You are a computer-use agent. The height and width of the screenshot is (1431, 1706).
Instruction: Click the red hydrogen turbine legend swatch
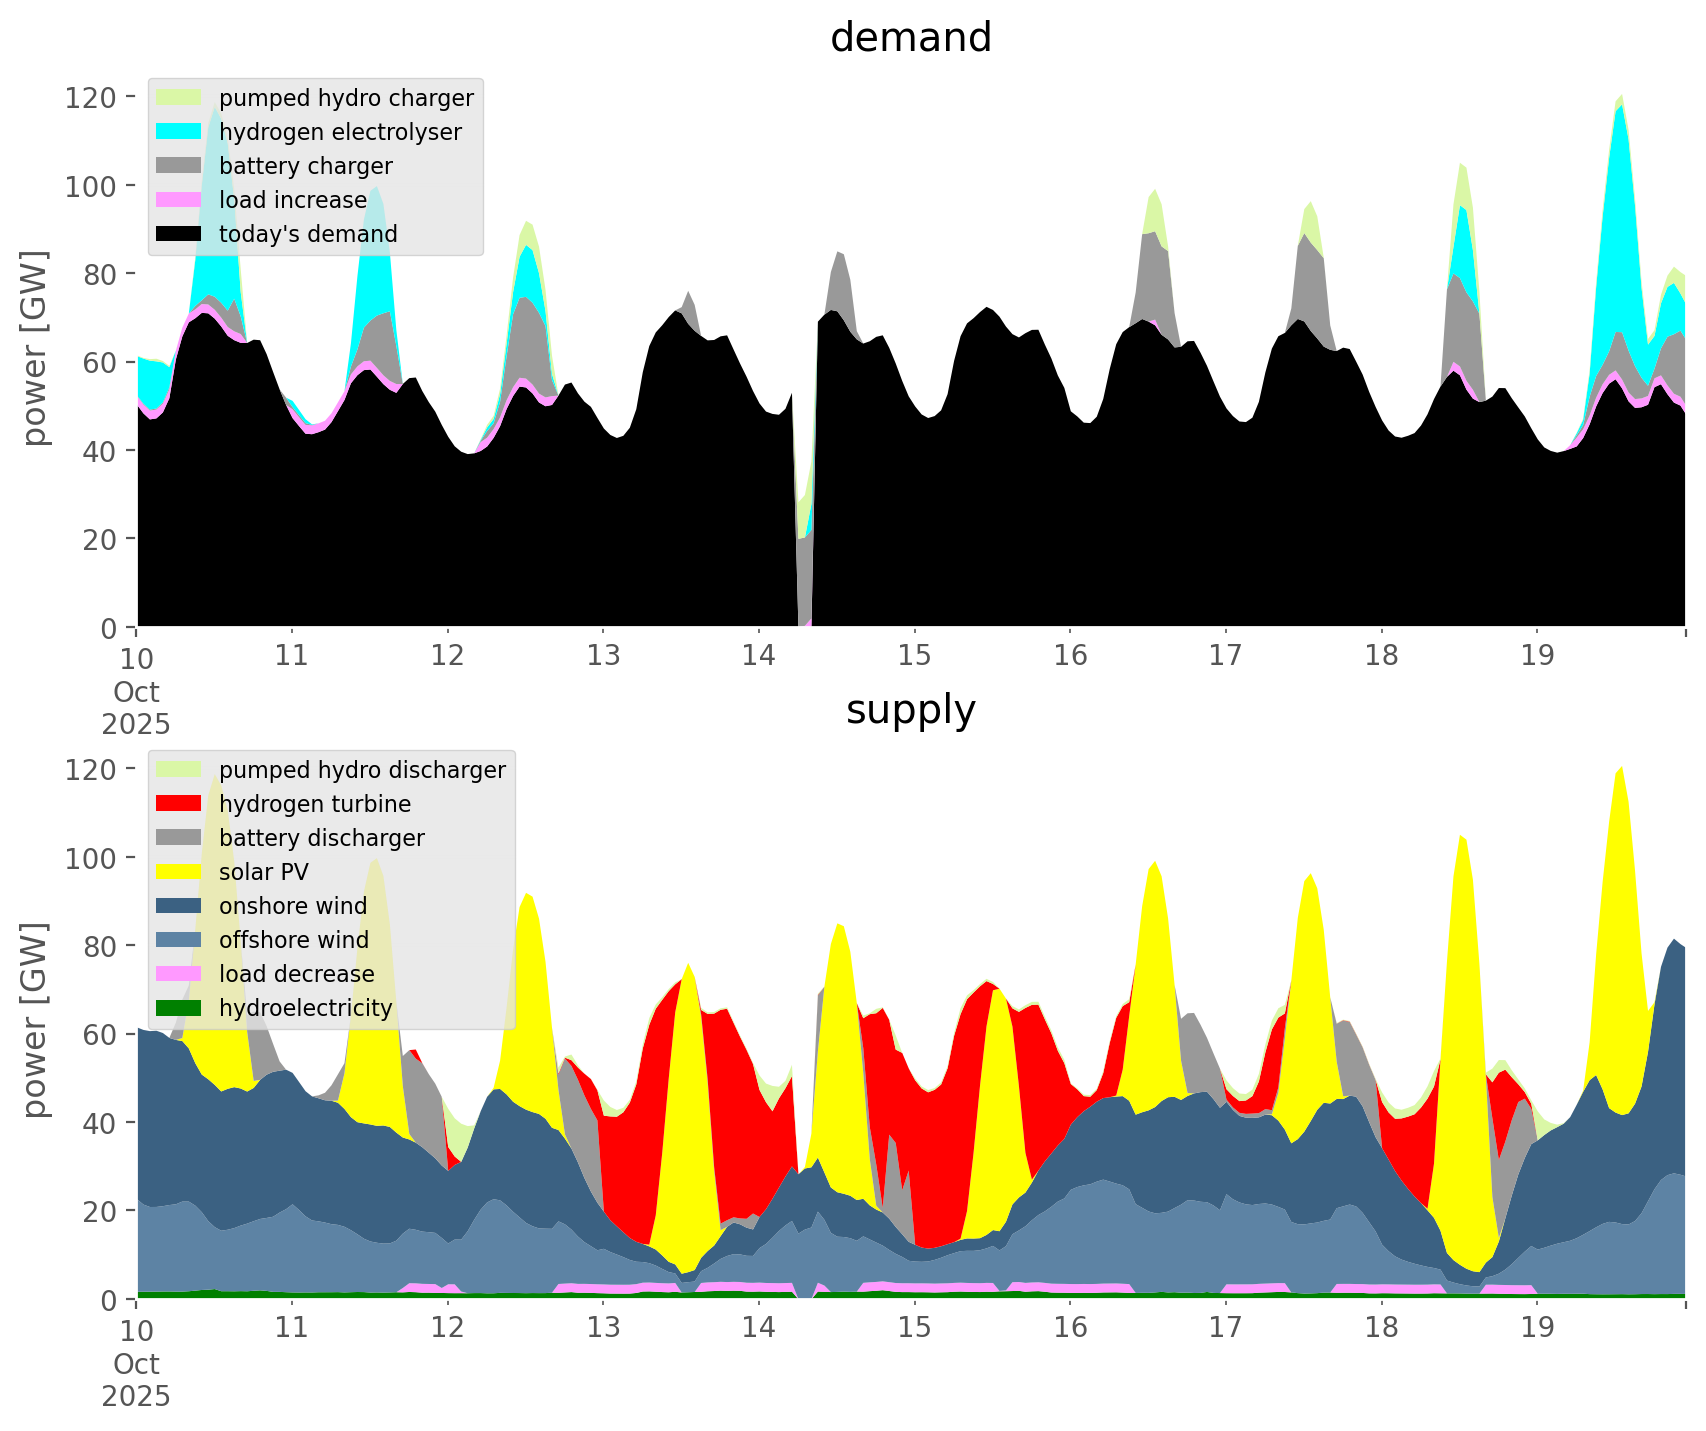point(178,804)
